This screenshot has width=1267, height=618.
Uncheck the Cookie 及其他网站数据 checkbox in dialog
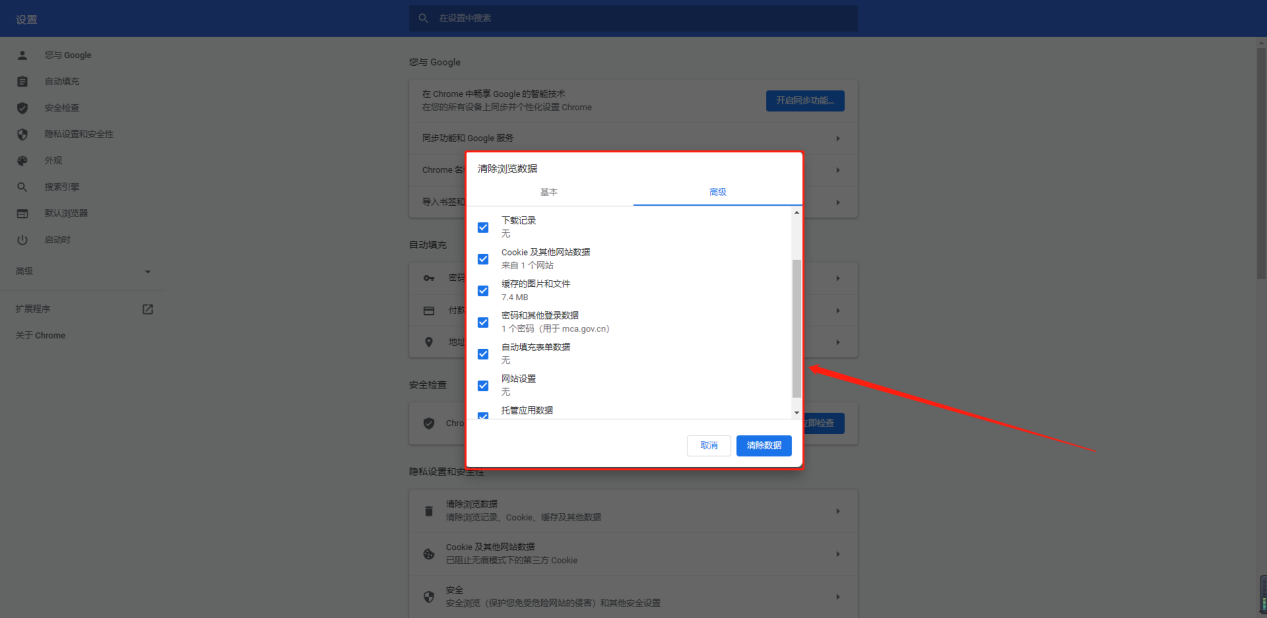(x=483, y=259)
